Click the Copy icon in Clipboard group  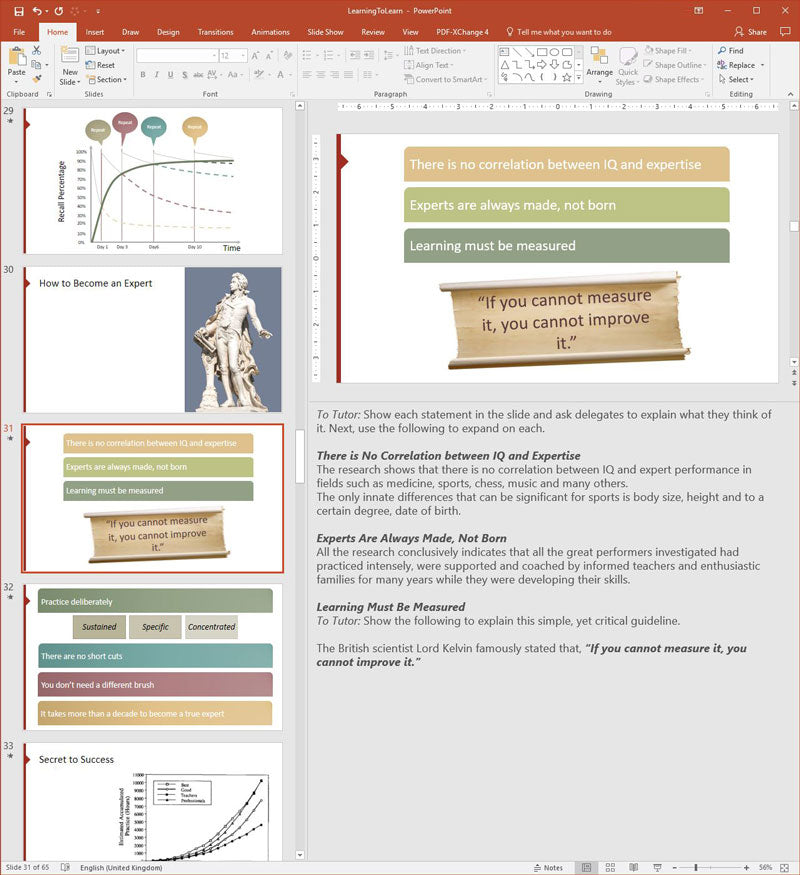point(36,65)
